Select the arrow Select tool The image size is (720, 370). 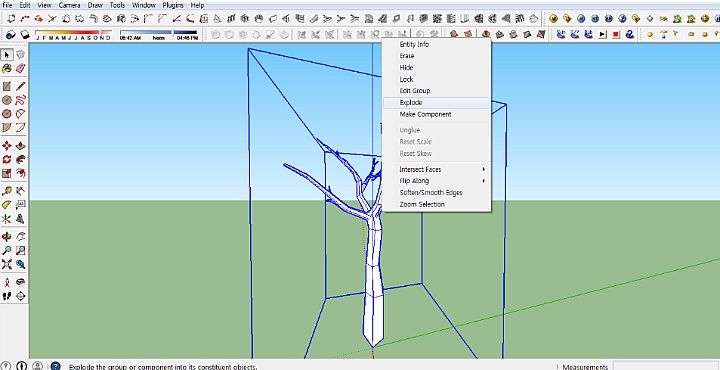click(x=7, y=55)
